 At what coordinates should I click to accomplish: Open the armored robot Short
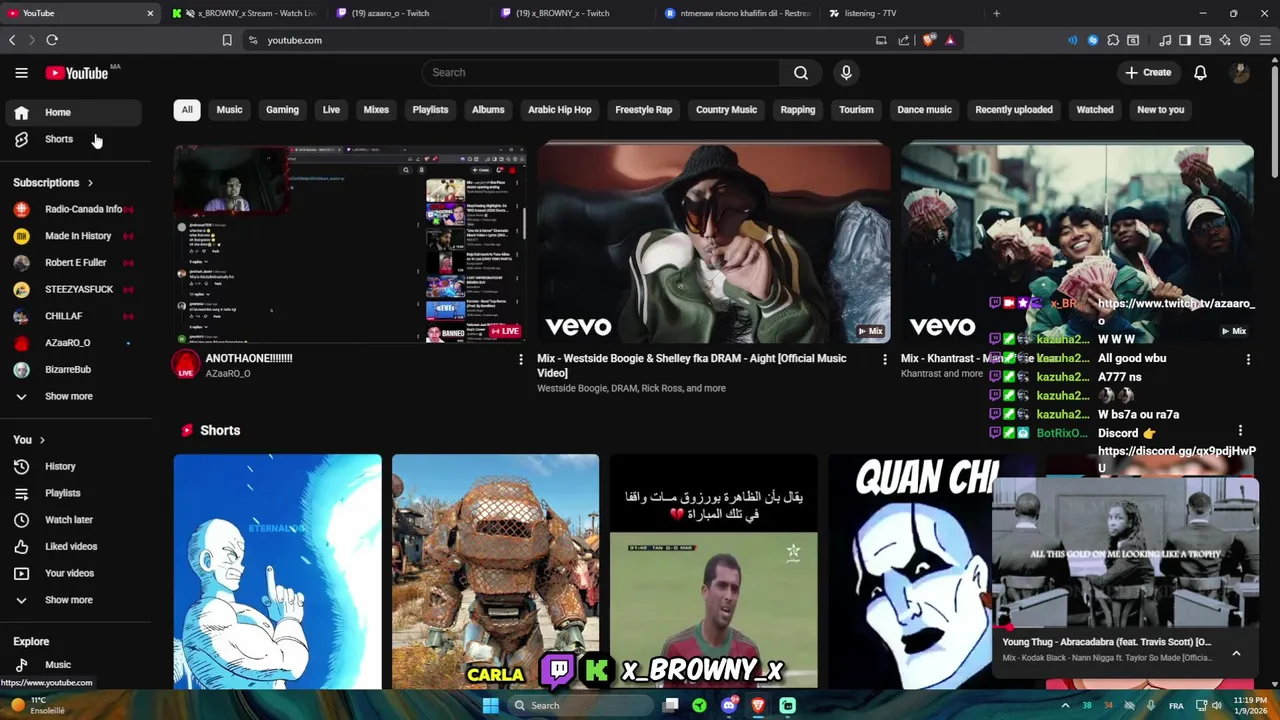(495, 572)
